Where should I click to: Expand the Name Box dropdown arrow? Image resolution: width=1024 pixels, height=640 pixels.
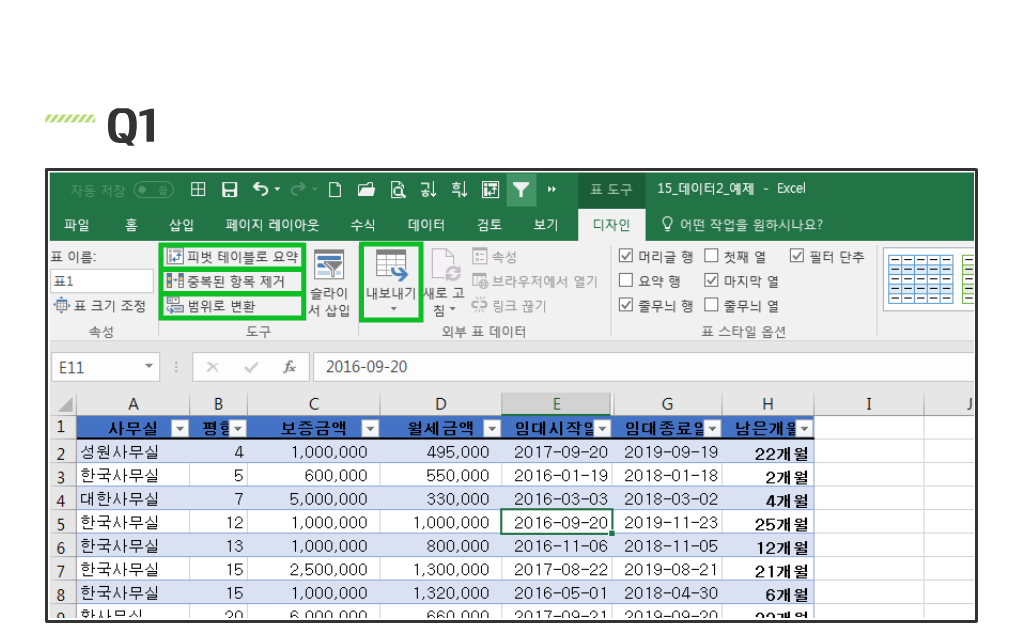click(x=149, y=367)
